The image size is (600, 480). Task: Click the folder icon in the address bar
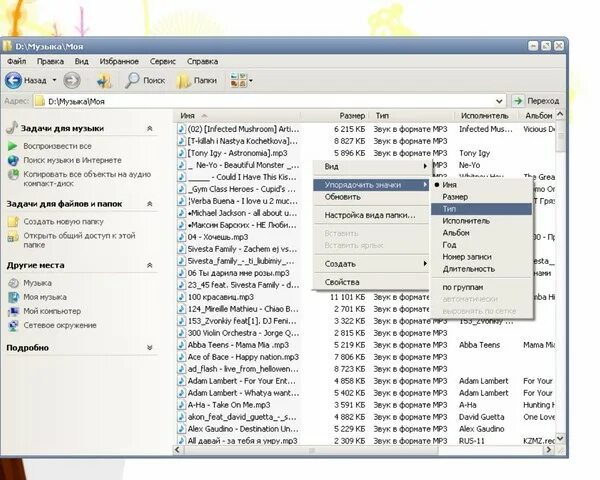(x=39, y=101)
